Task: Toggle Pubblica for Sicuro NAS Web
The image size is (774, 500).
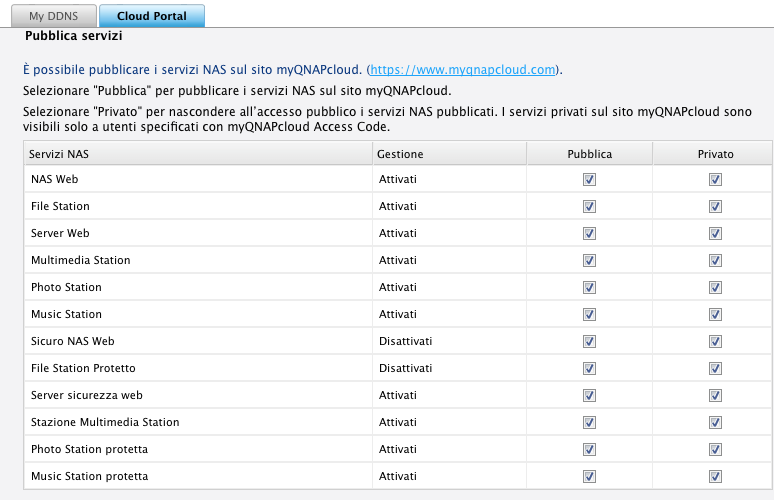Action: (x=589, y=341)
